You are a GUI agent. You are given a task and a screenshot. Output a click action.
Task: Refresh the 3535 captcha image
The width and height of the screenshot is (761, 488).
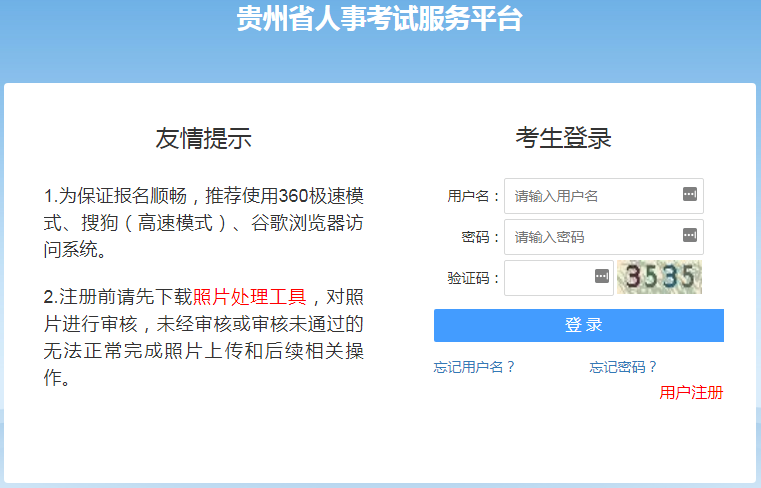659,277
